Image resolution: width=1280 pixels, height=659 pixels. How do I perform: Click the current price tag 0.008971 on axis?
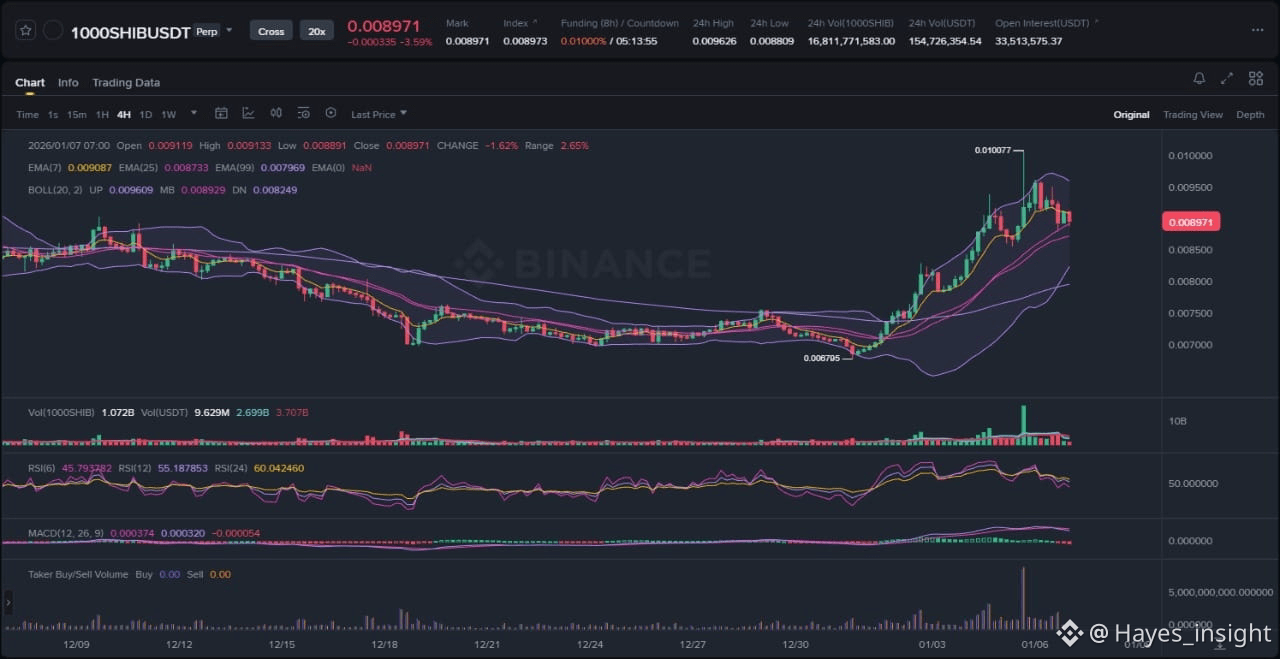click(x=1191, y=222)
